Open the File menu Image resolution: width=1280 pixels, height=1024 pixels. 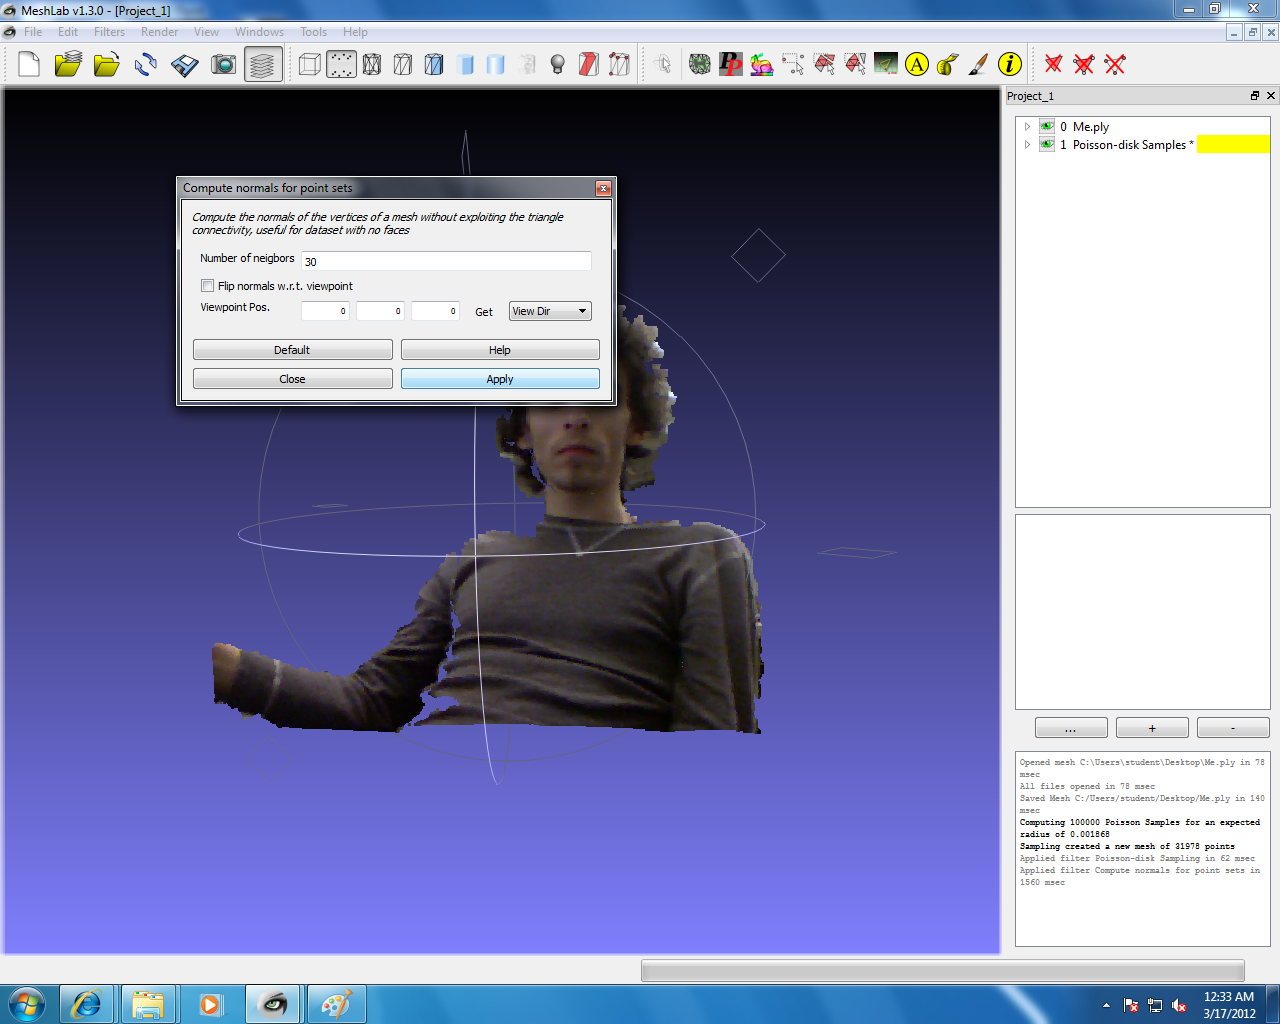(x=33, y=32)
